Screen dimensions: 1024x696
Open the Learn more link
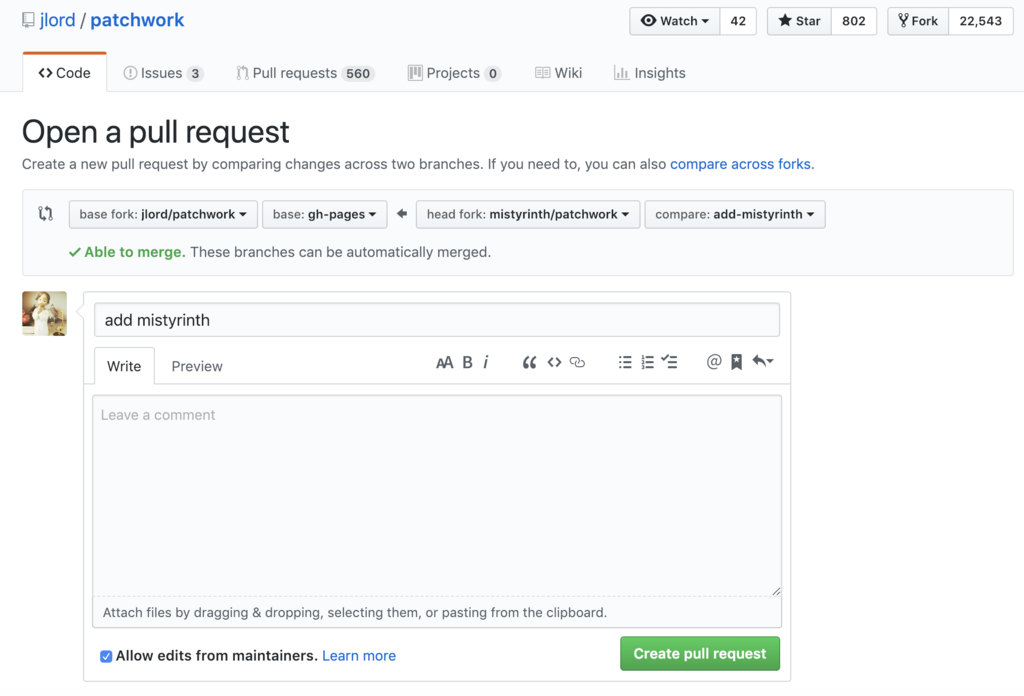pos(359,656)
